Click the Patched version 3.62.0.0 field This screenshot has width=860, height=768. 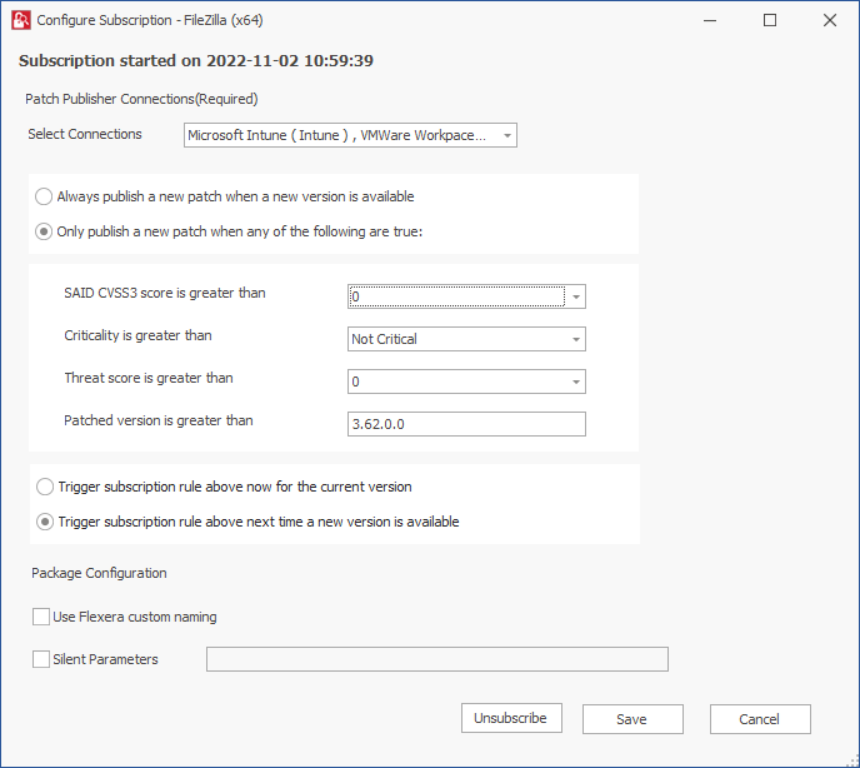click(467, 424)
